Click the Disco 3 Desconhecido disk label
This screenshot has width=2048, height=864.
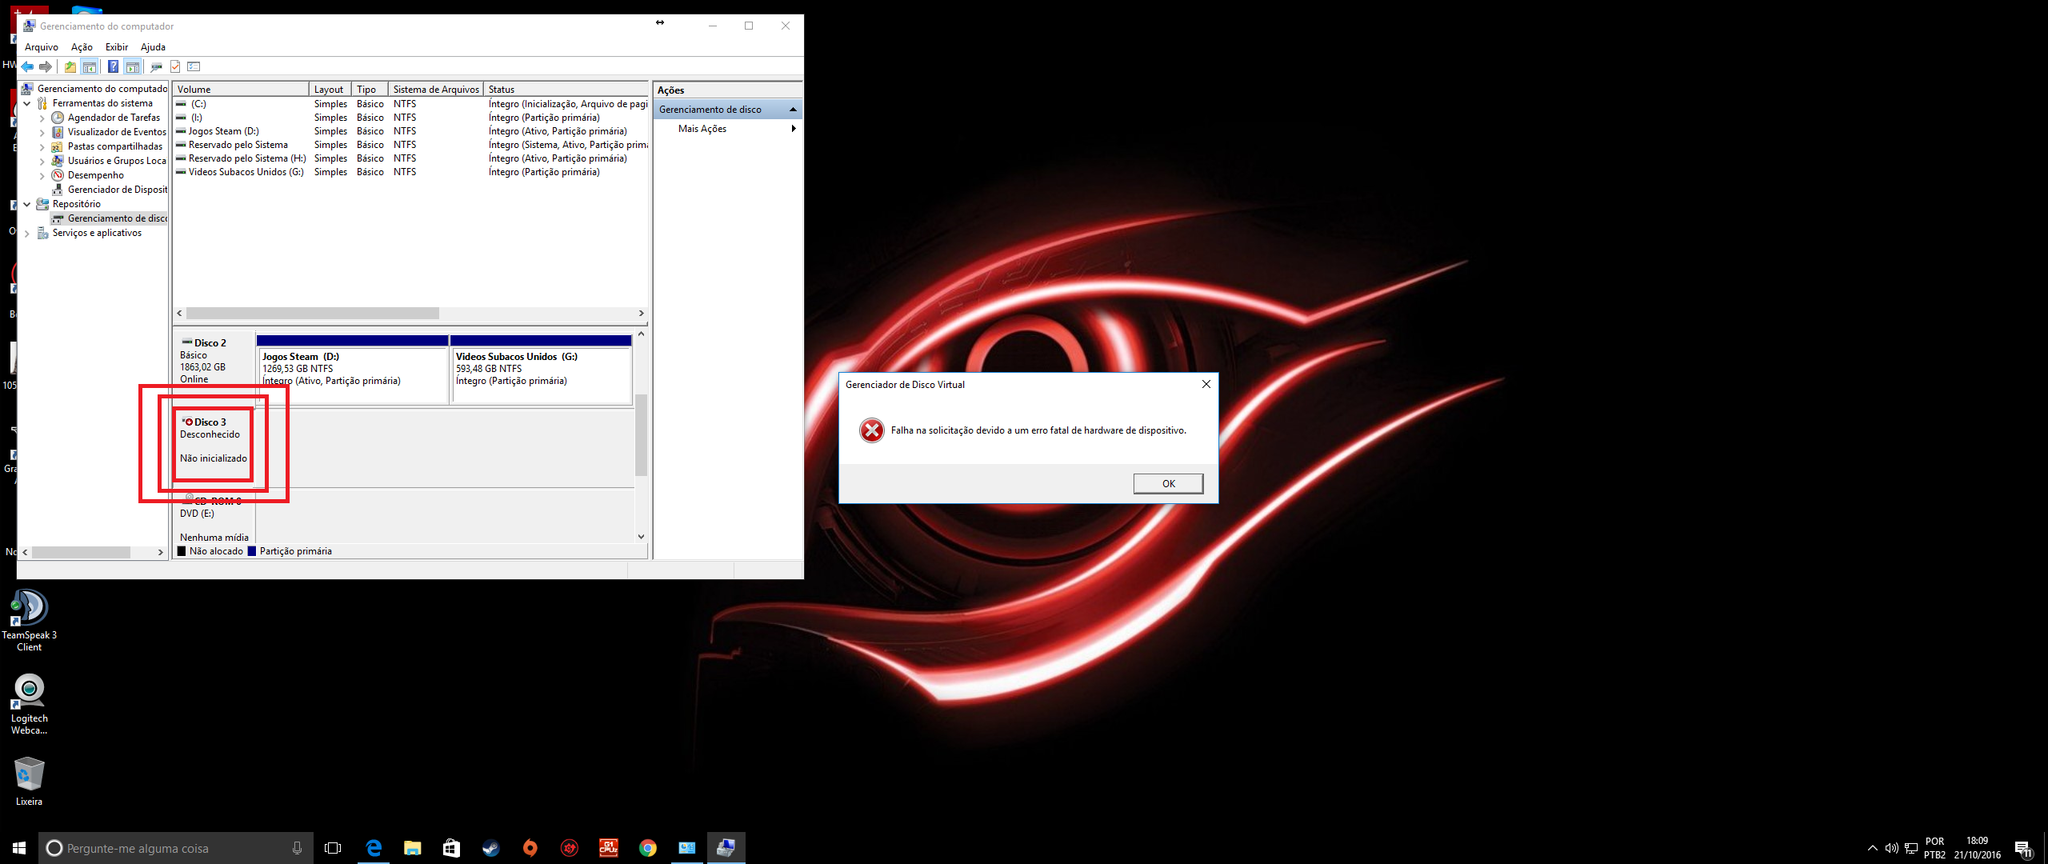214,447
